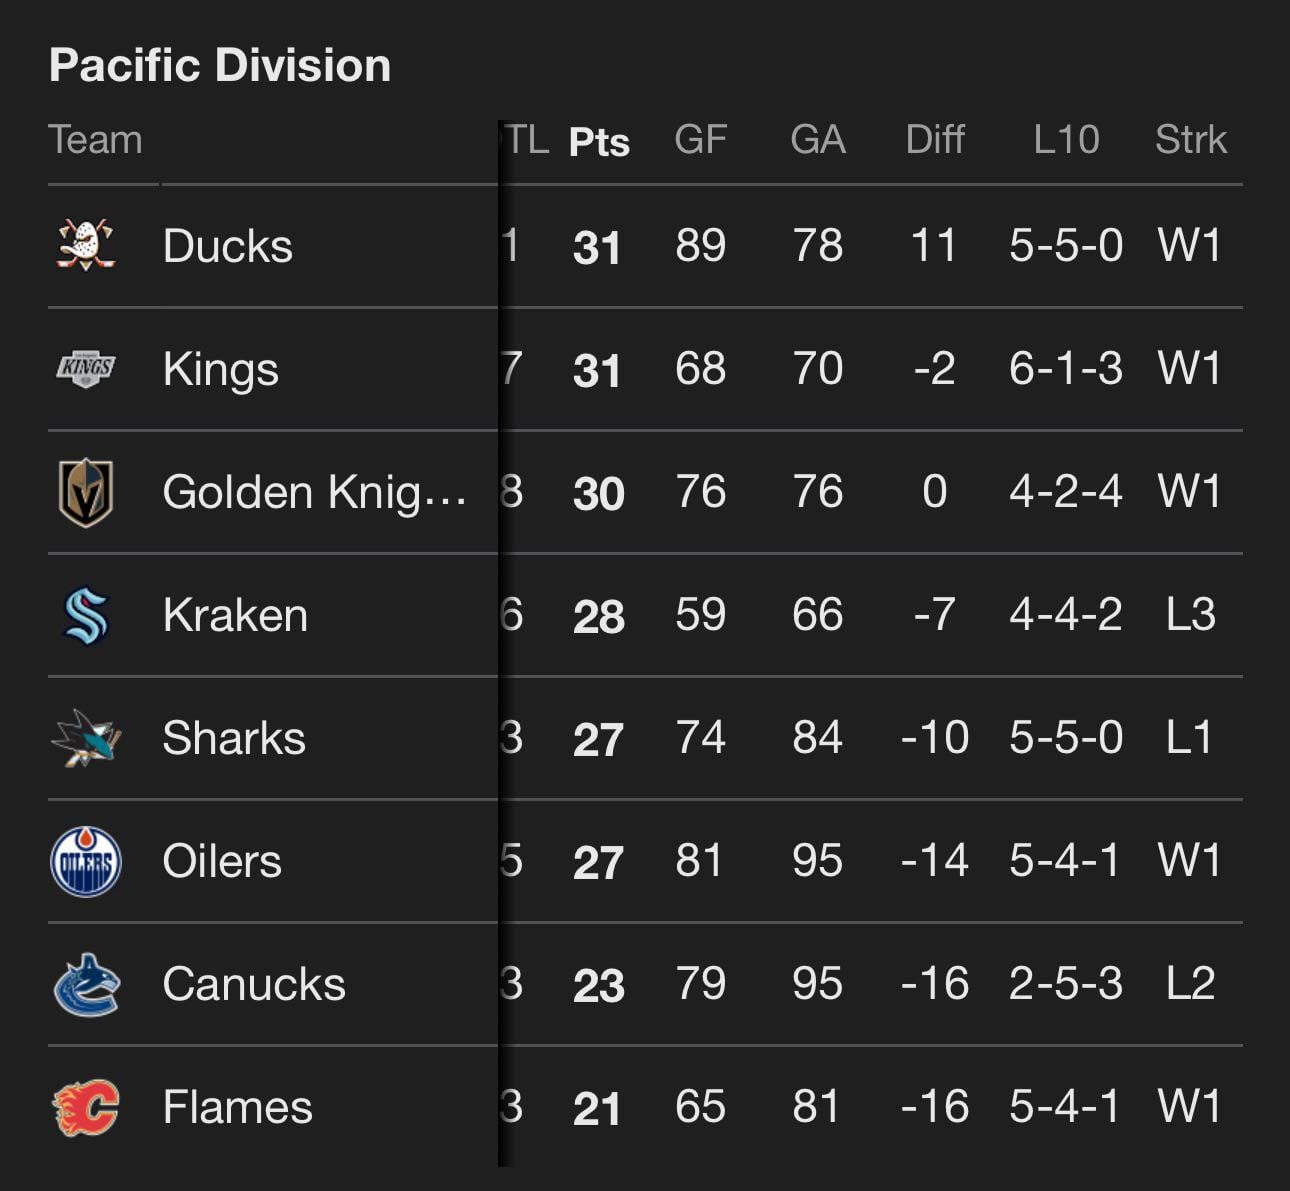Click the Sharks team logo
This screenshot has height=1191, width=1290.
(86, 739)
